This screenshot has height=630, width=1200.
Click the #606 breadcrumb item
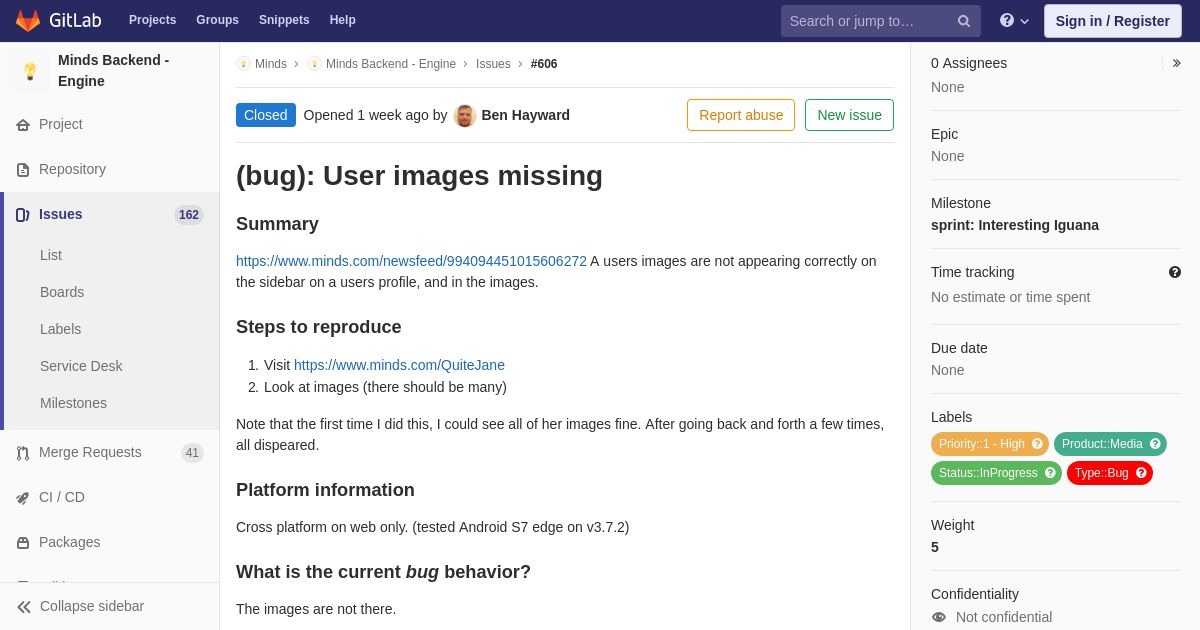click(x=544, y=64)
